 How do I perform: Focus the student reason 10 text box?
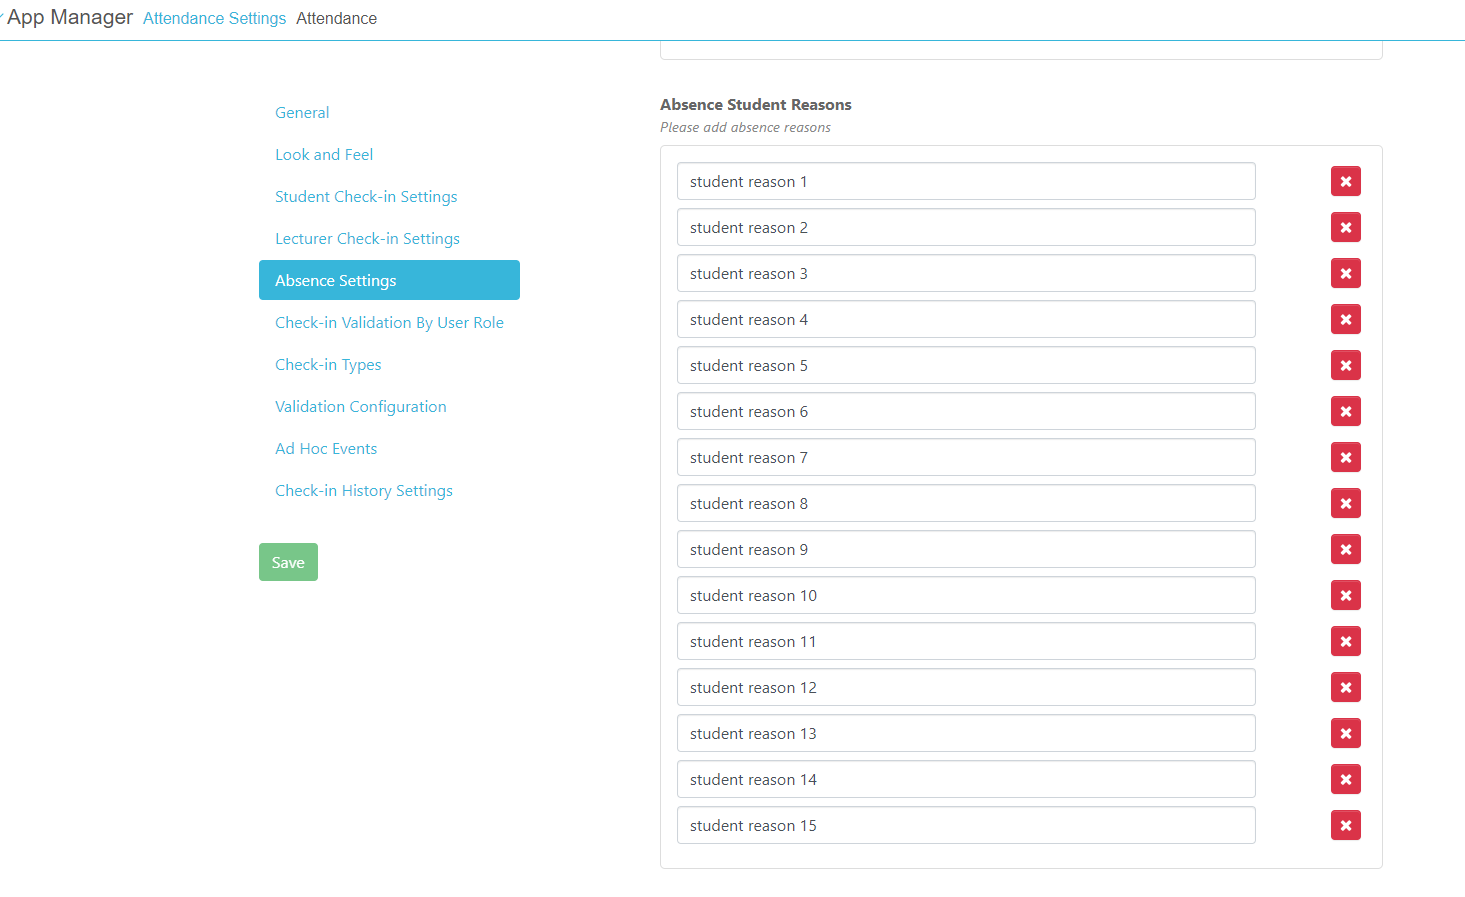(965, 595)
